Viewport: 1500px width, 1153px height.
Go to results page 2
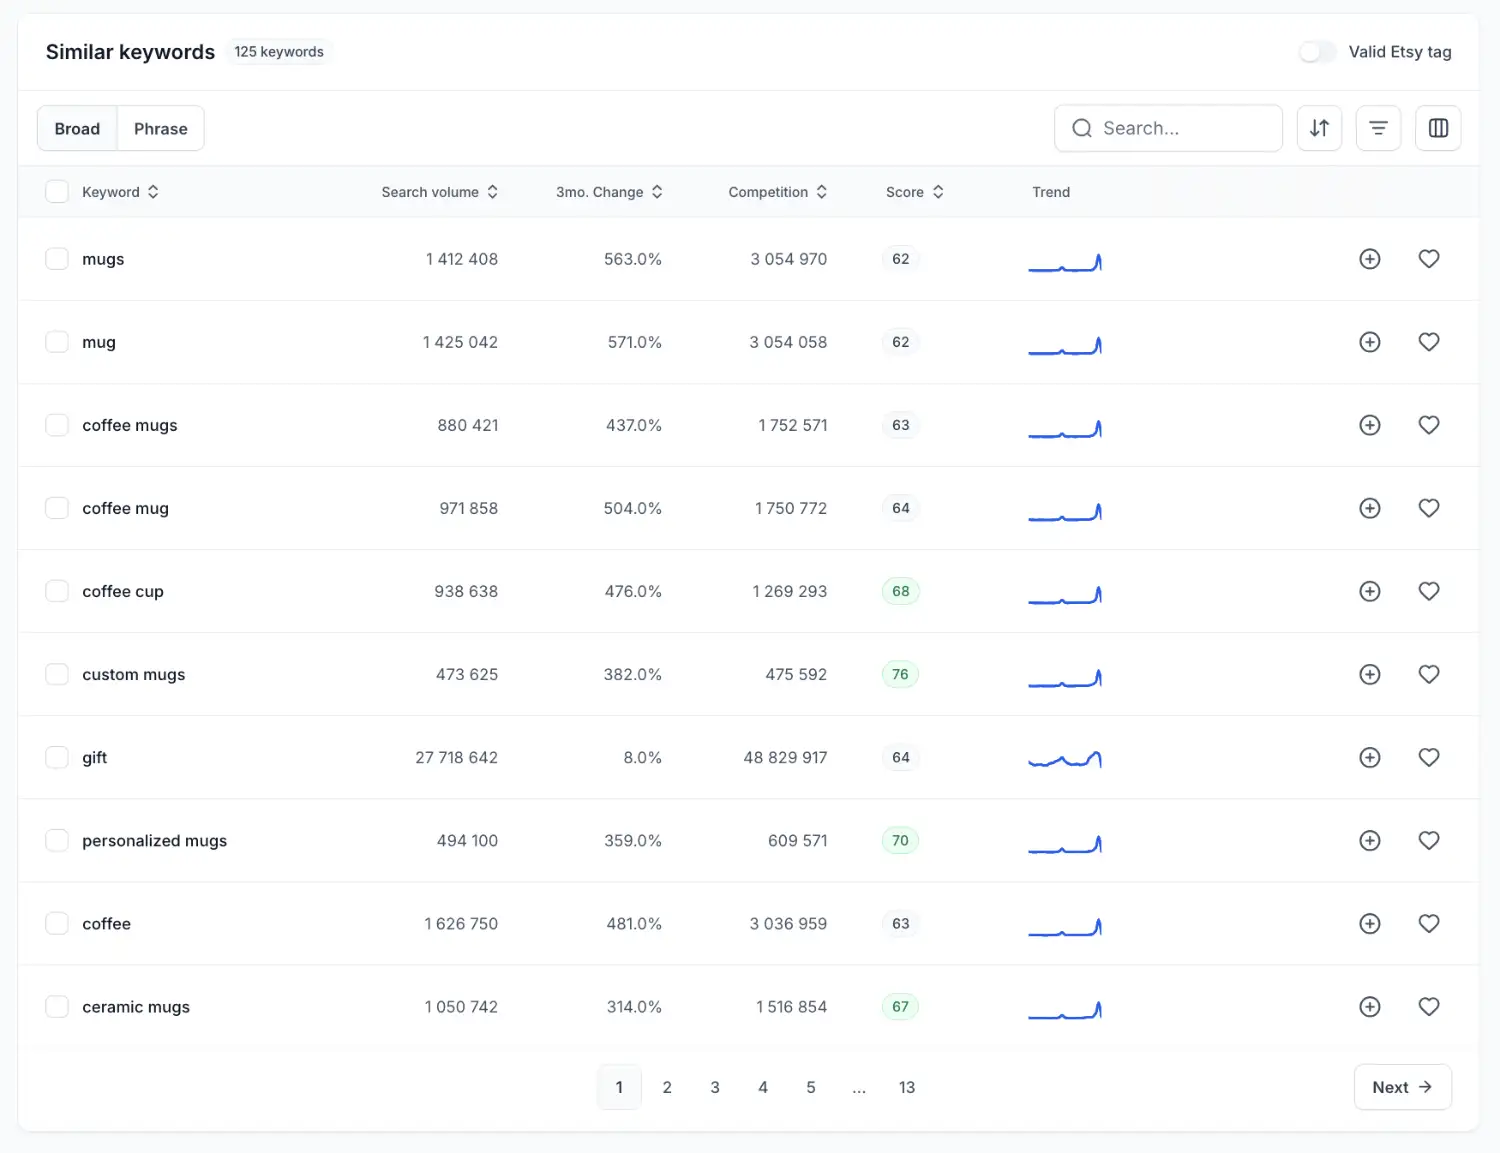tap(667, 1087)
